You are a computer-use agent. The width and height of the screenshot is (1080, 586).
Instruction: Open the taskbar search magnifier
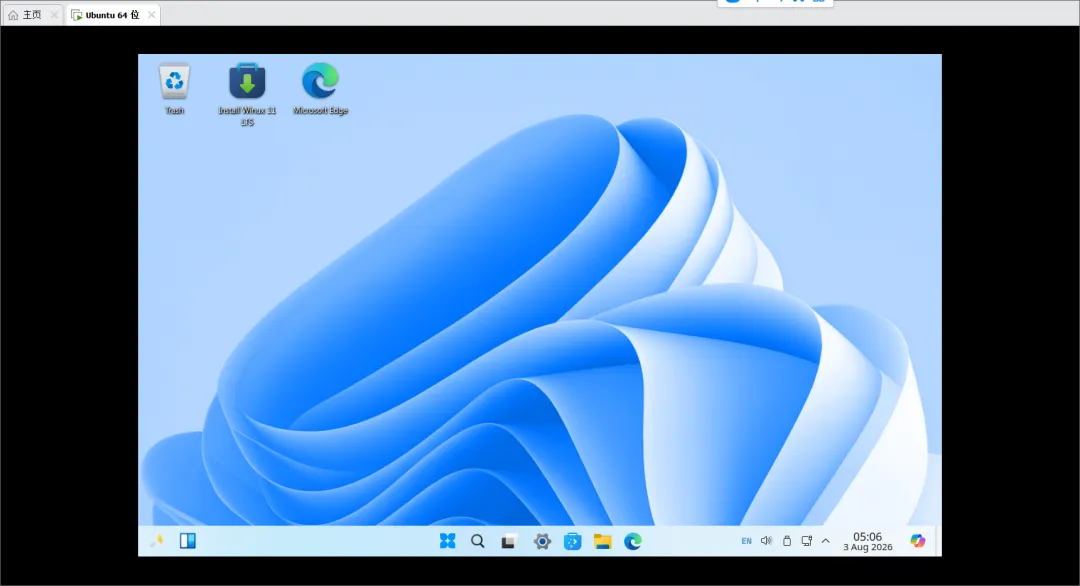(478, 541)
